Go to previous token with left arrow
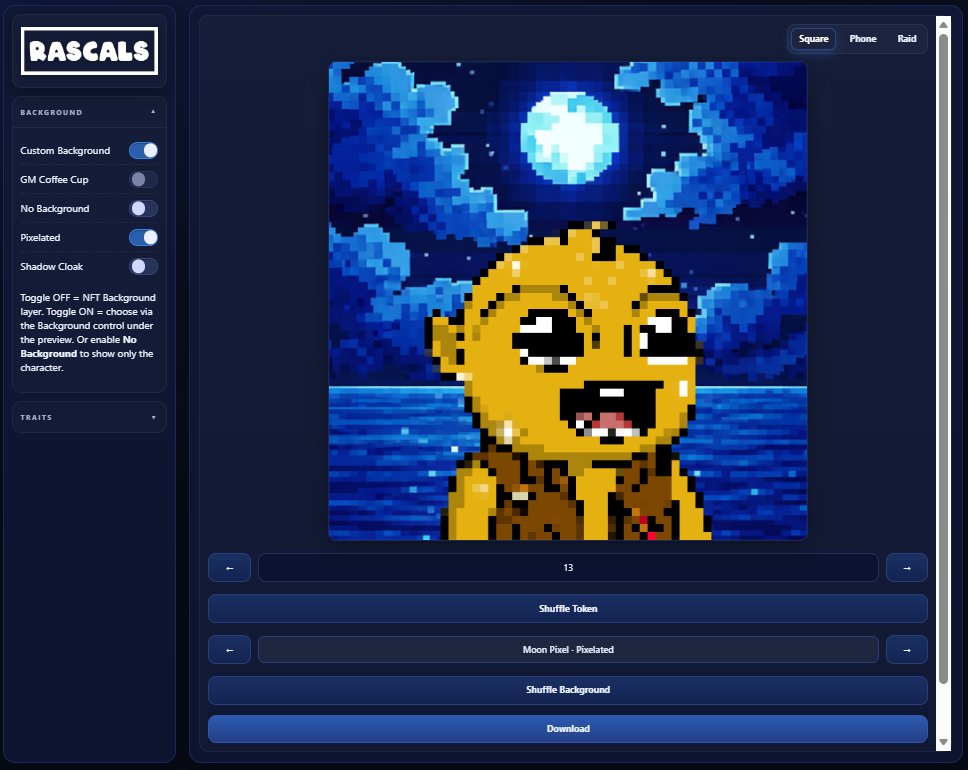Screen dimensions: 968x770 click(230, 568)
